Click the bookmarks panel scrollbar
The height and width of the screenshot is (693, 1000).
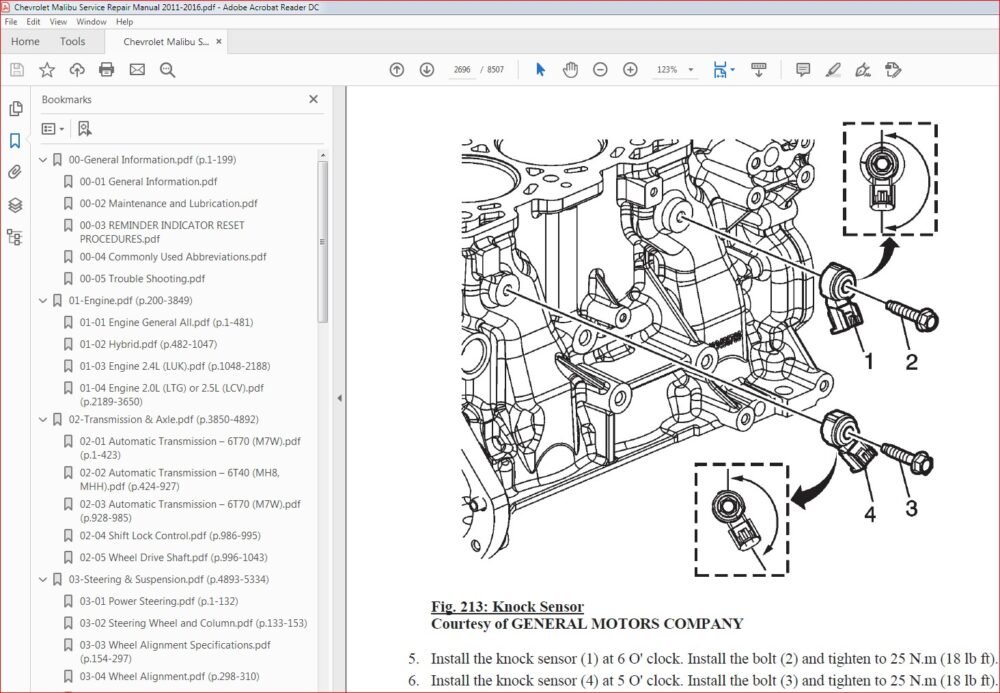click(323, 242)
